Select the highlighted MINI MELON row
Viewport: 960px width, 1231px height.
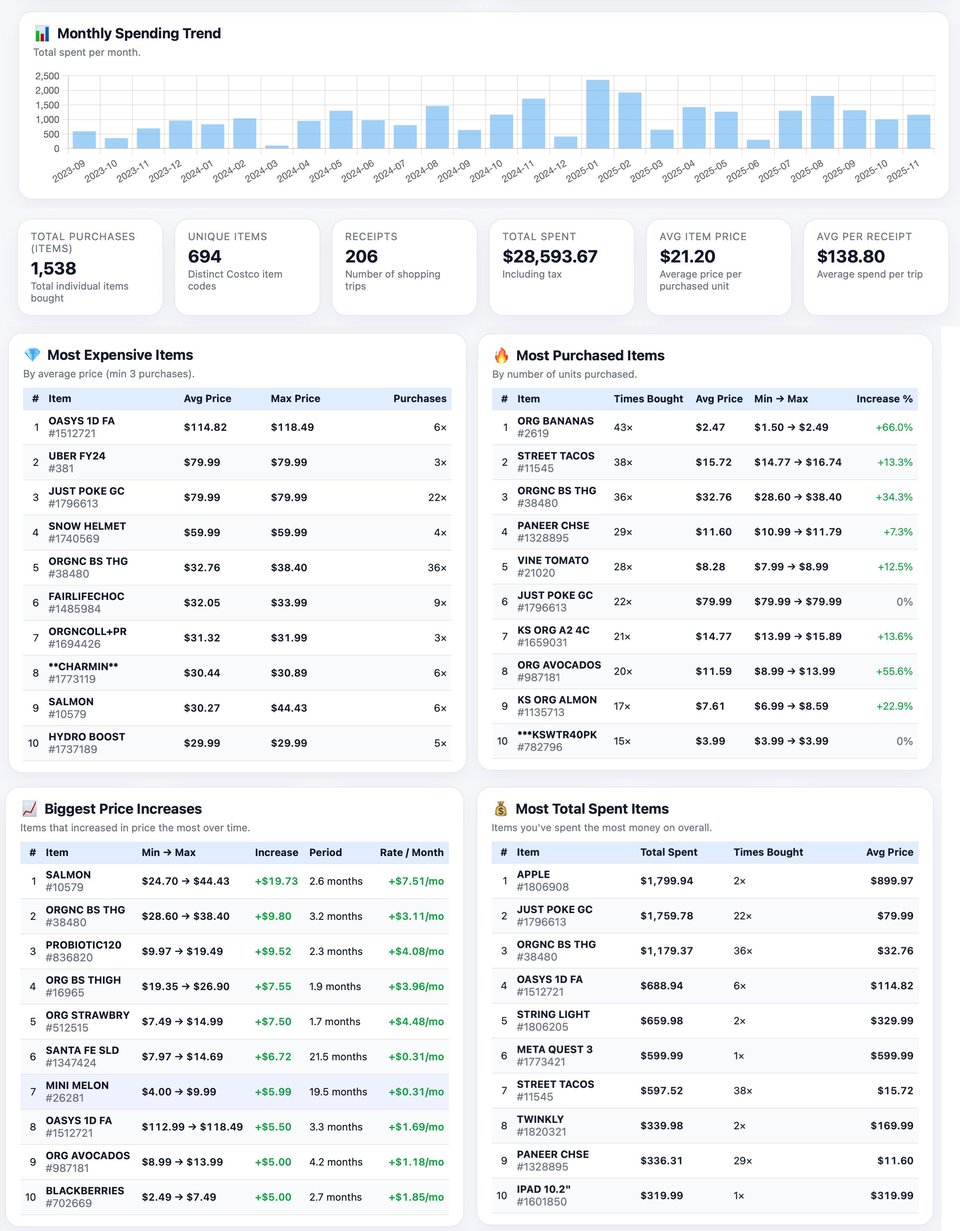pos(234,1092)
